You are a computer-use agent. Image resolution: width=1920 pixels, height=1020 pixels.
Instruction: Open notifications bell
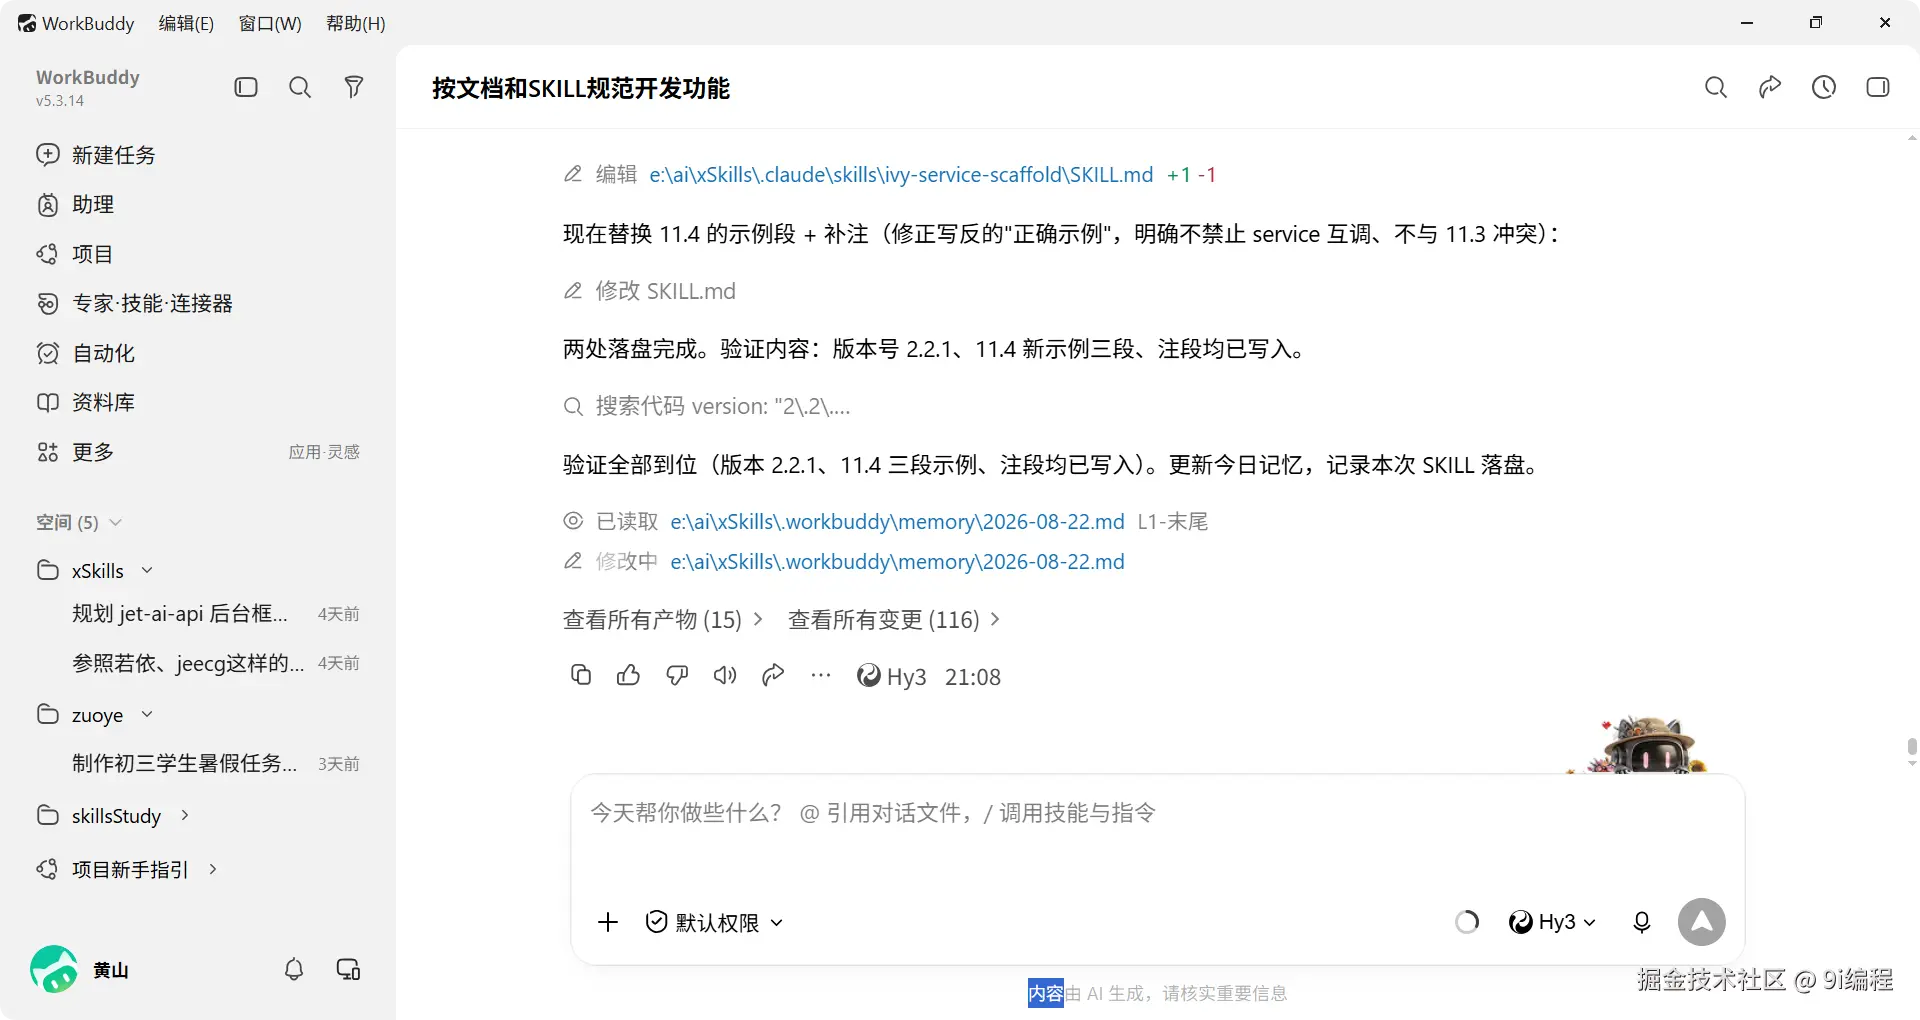294,969
